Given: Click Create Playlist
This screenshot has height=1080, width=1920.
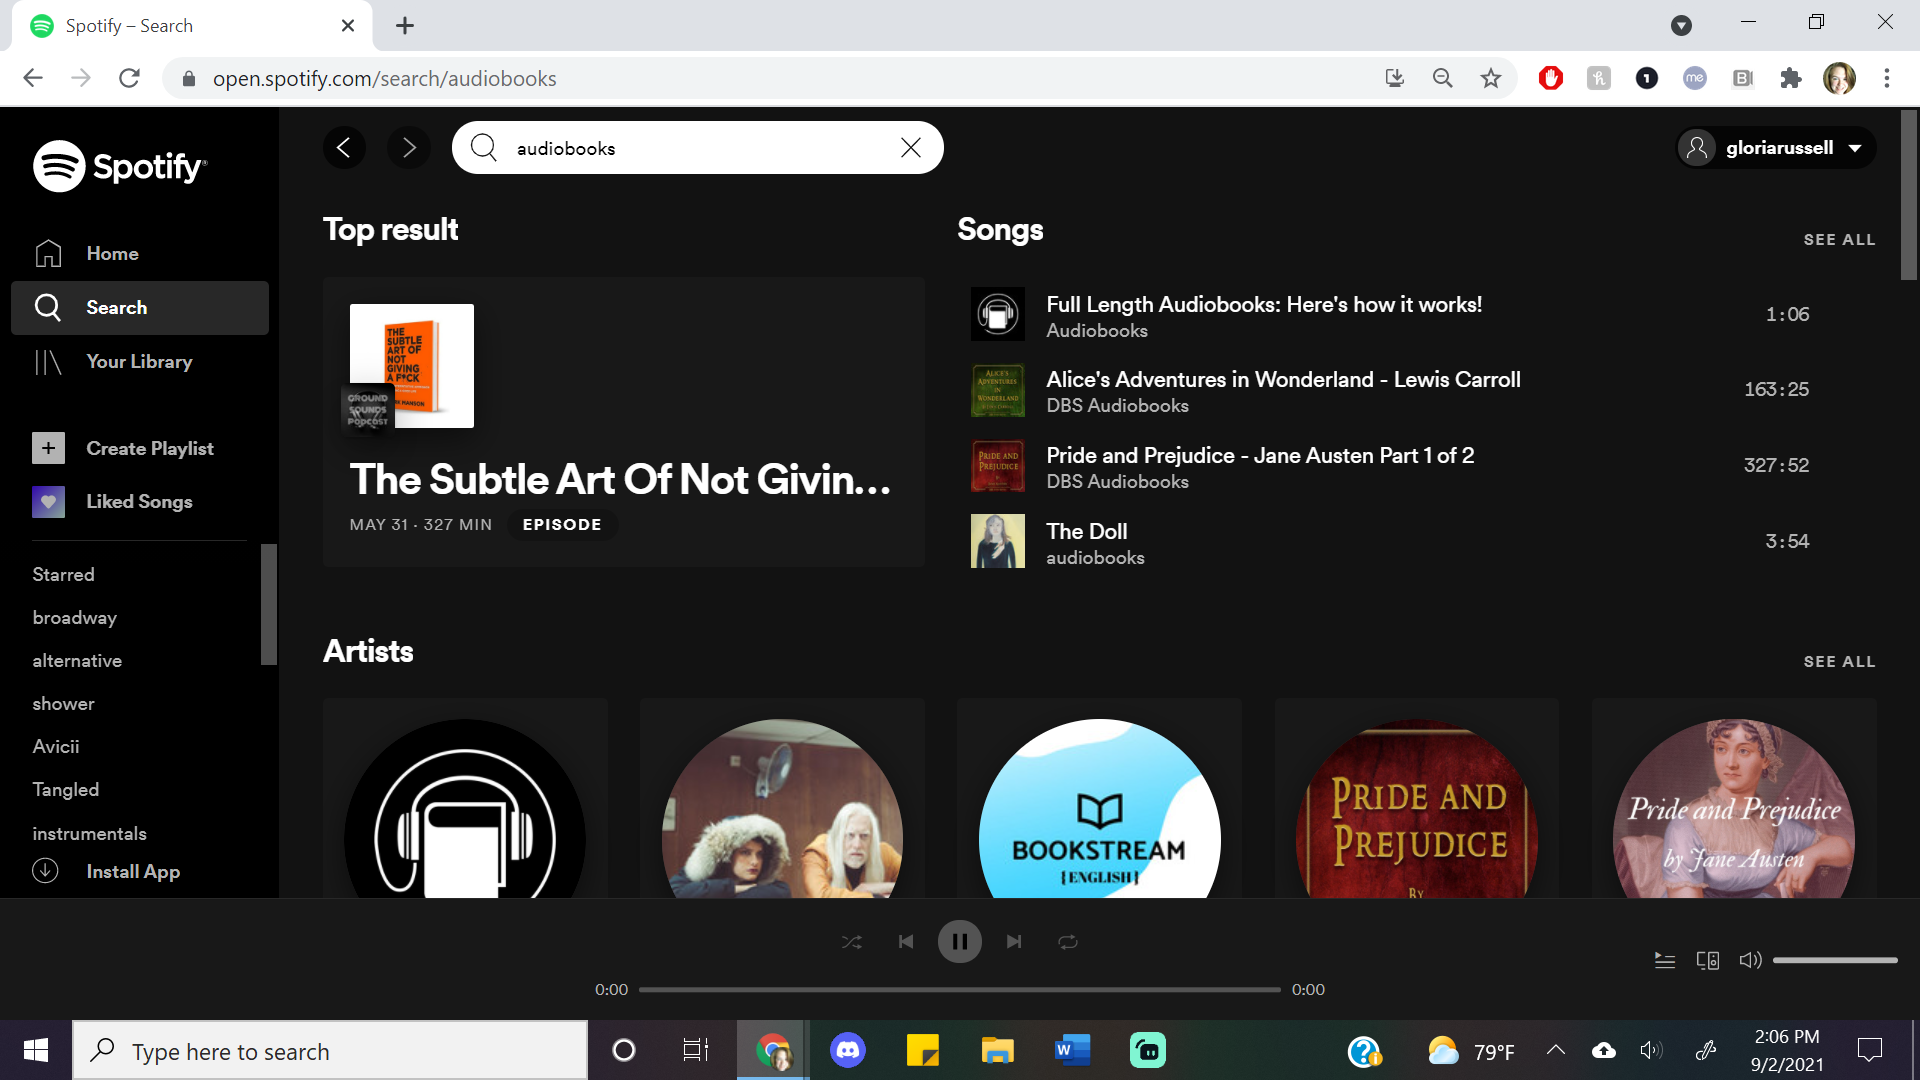Looking at the screenshot, I should coord(149,449).
